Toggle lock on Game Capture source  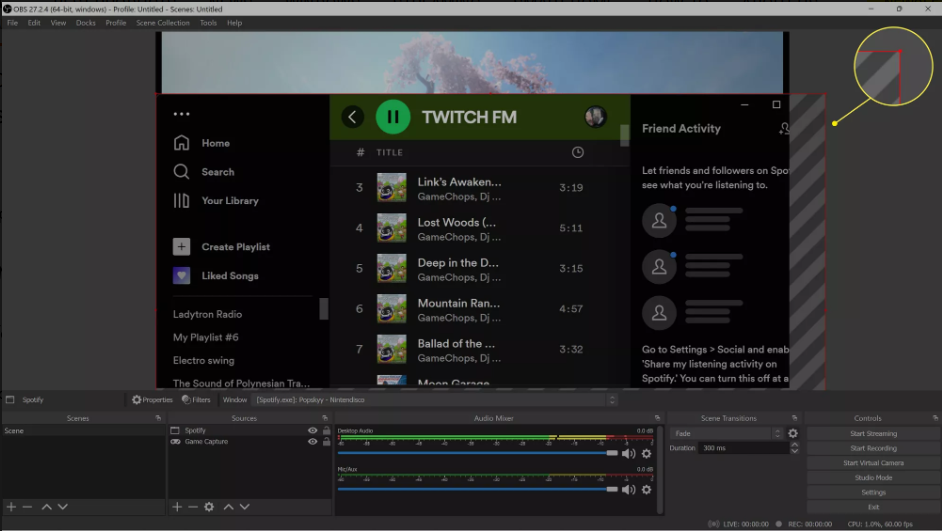[x=326, y=441]
